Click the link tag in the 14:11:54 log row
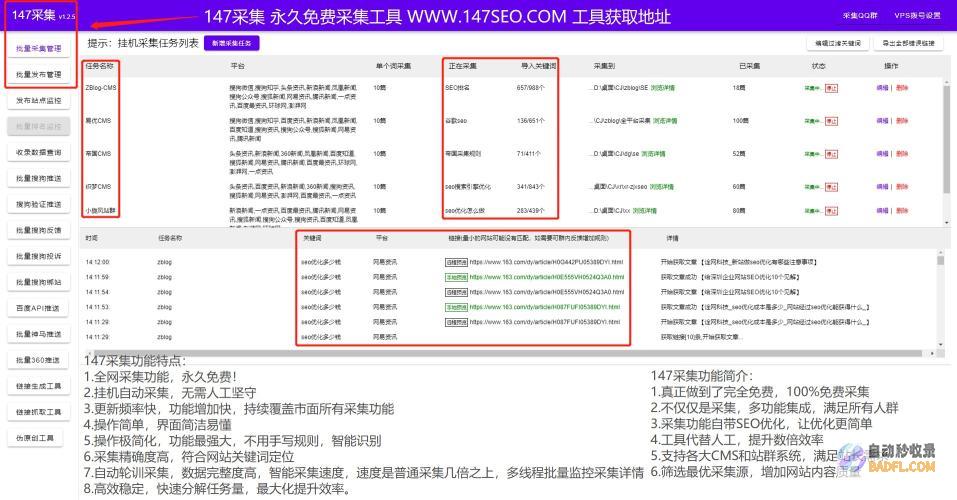This screenshot has height=500, width=957. [x=456, y=292]
